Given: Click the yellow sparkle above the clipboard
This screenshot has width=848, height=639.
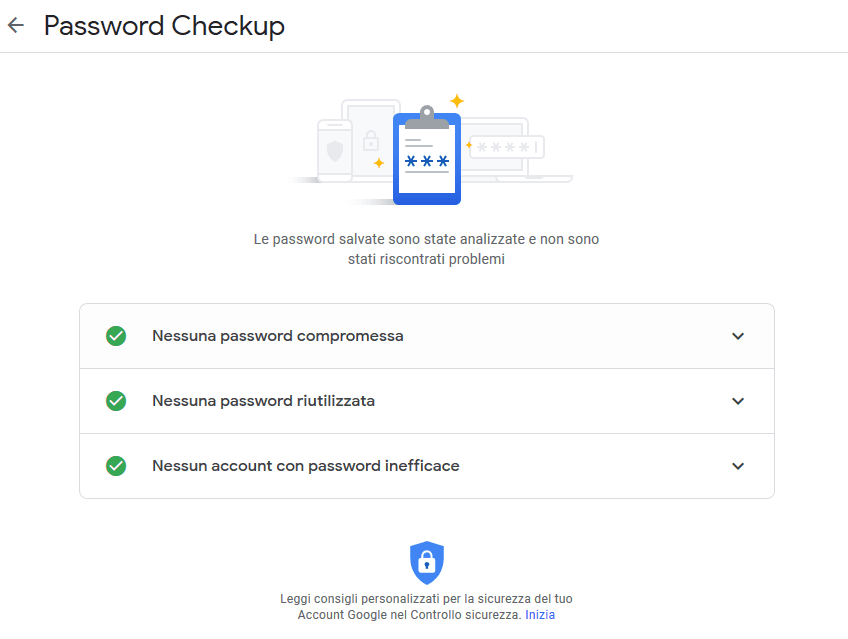Looking at the screenshot, I should click(x=457, y=101).
